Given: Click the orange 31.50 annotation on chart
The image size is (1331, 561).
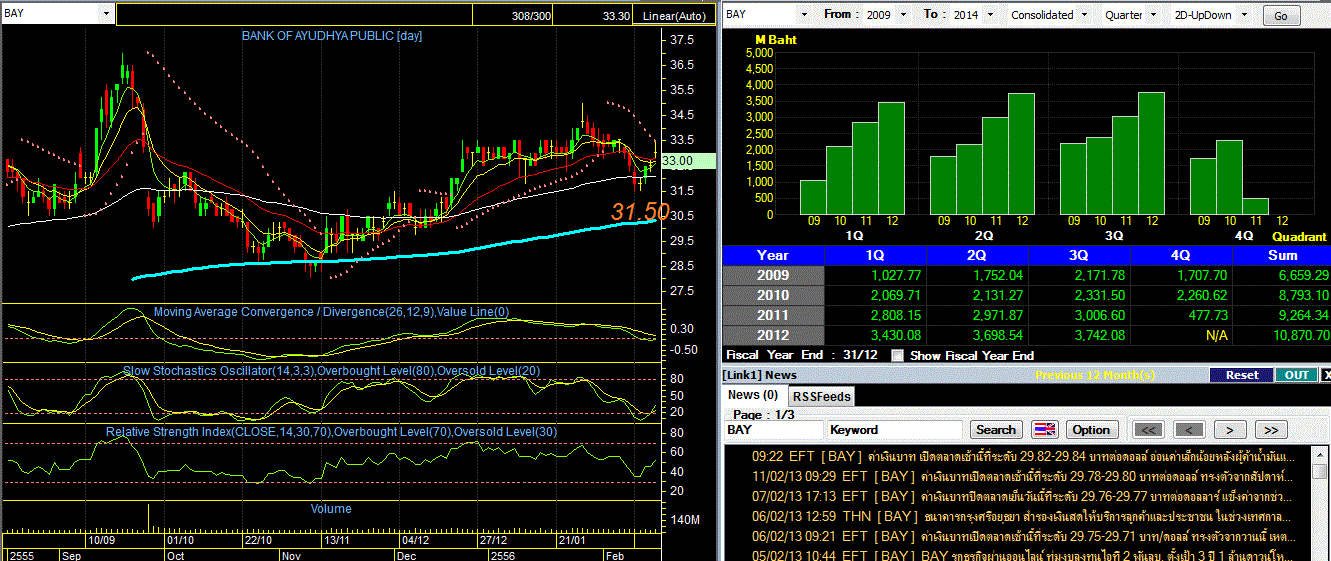Looking at the screenshot, I should 641,211.
